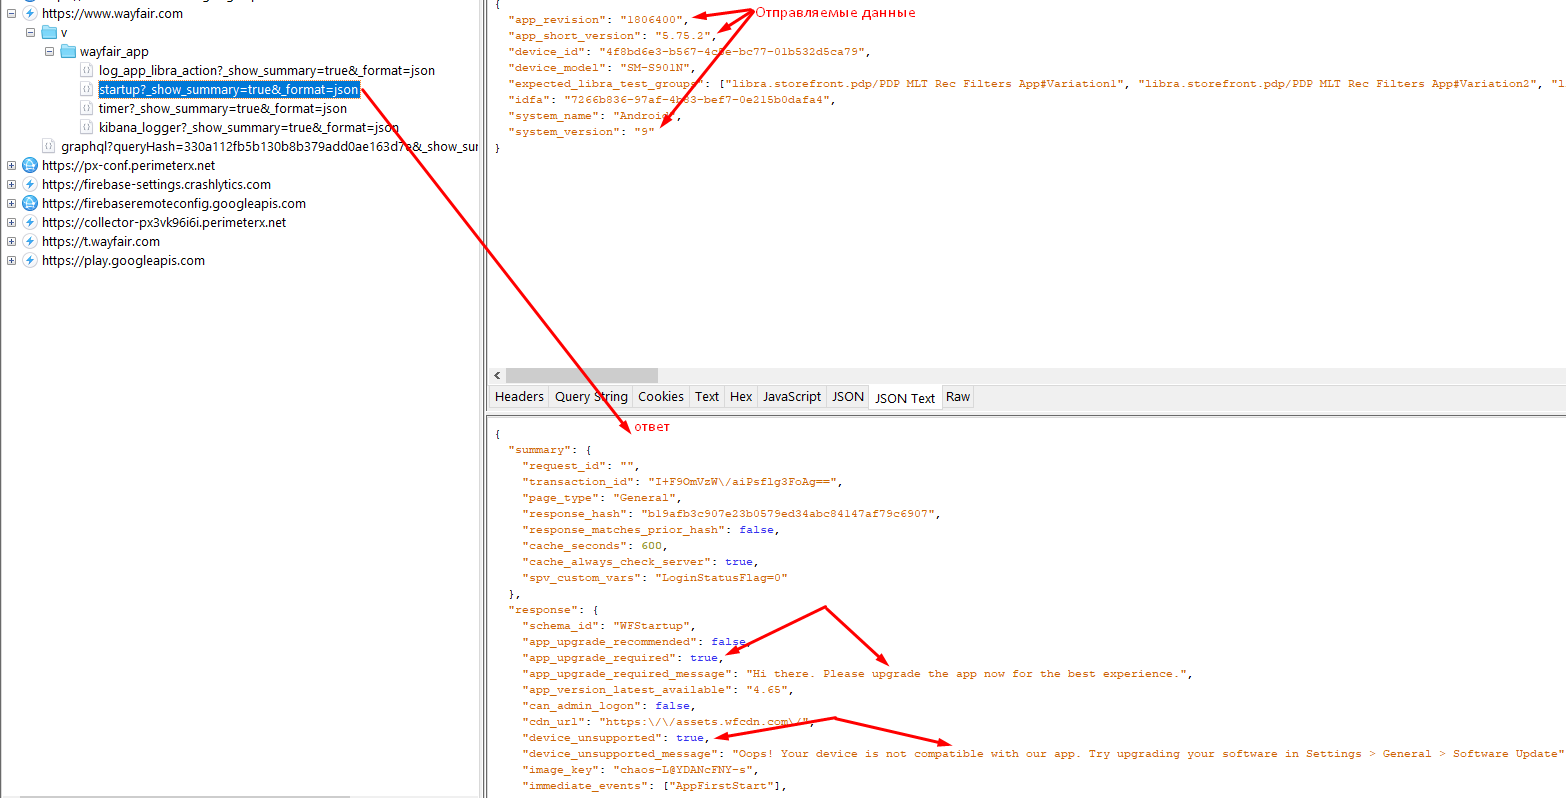Click the request pane horizontal scrollbar thumb
1566x798 pixels.
pyautogui.click(x=581, y=375)
